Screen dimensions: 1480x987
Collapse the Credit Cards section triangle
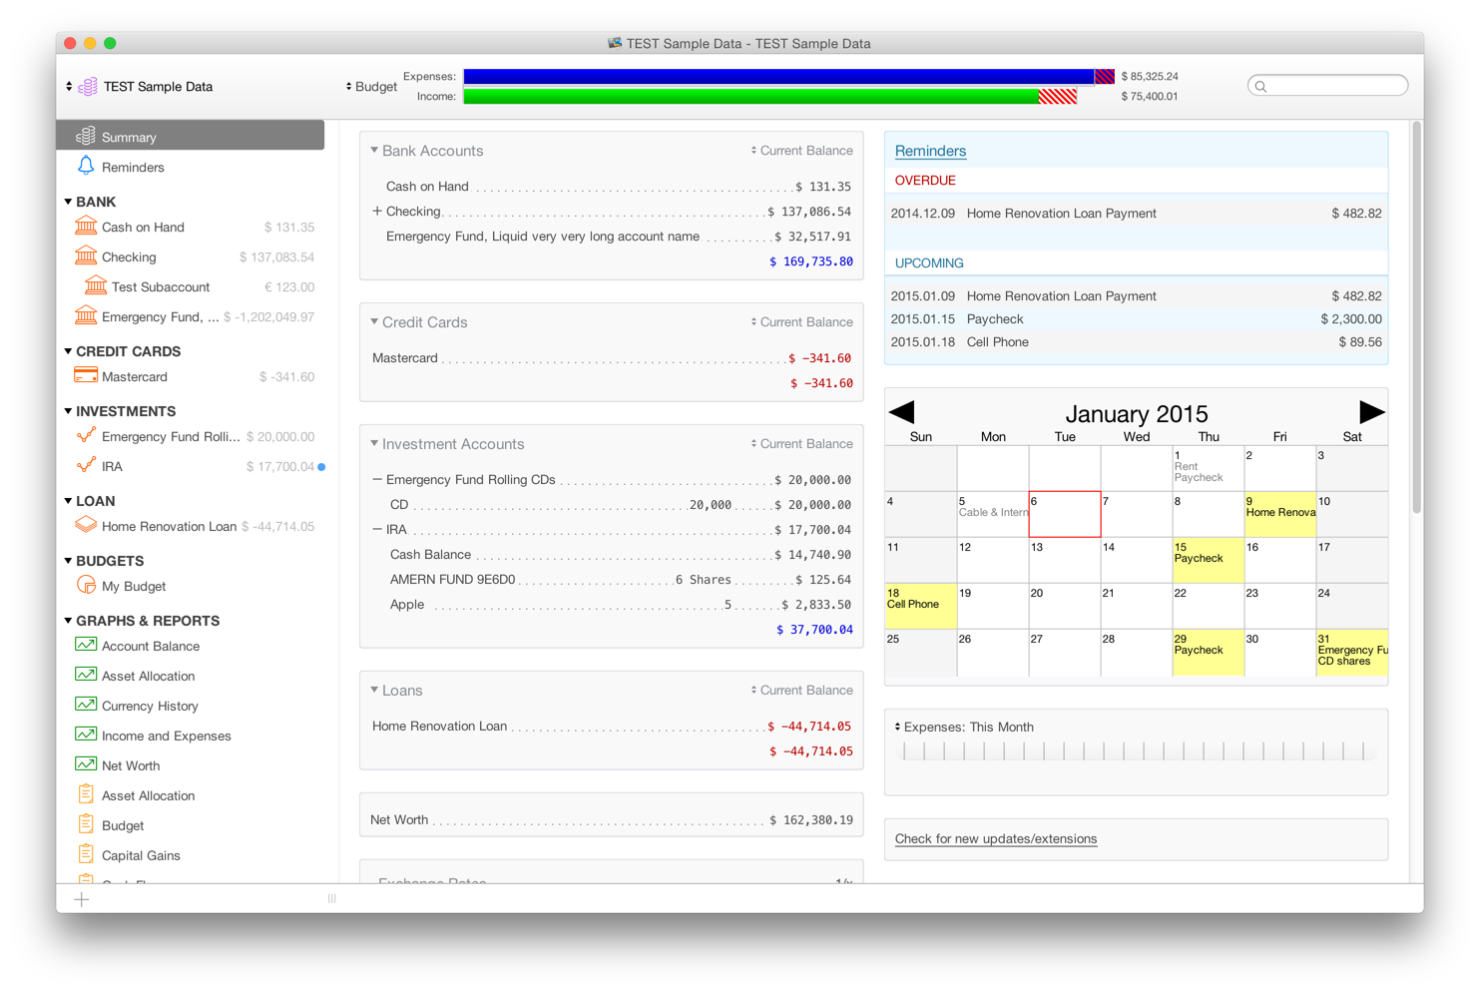tap(374, 322)
